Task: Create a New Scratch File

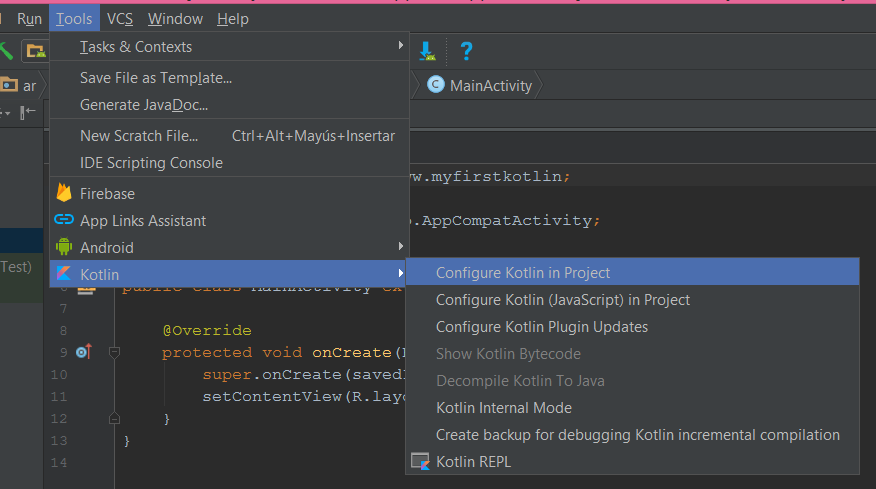Action: click(x=230, y=136)
